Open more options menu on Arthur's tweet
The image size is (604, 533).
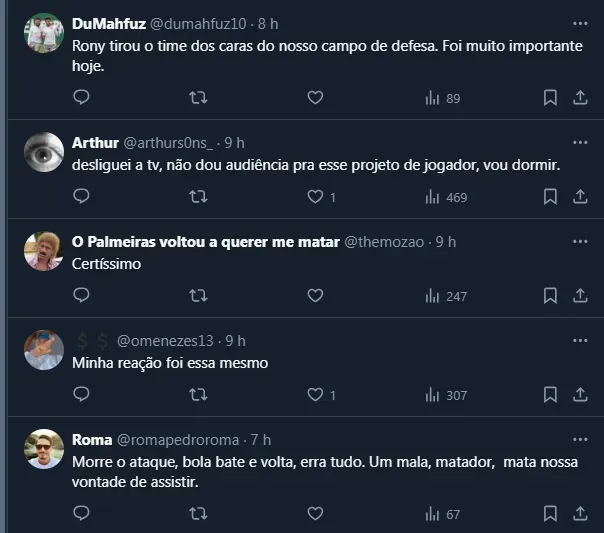pos(580,143)
